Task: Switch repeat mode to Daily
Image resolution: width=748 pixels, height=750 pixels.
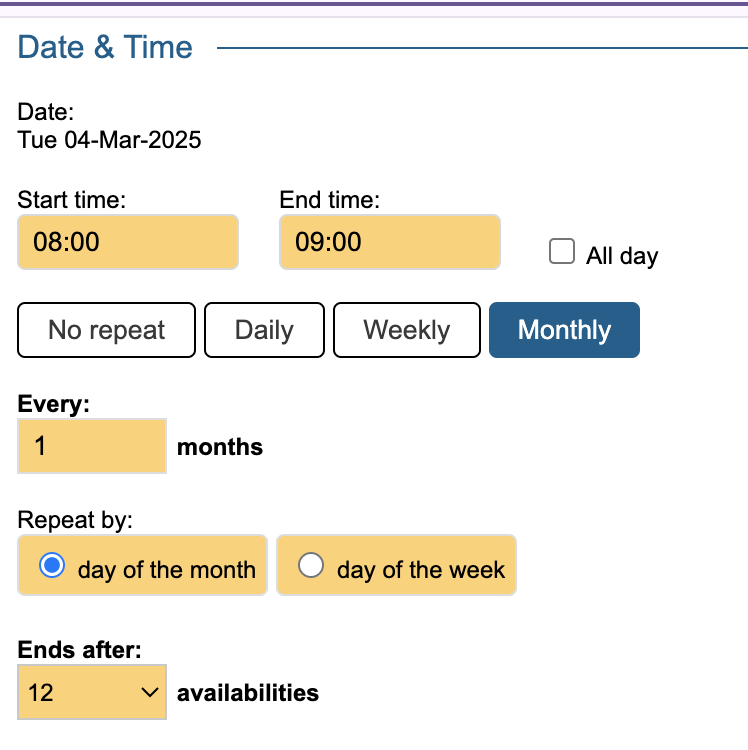Action: 264,330
